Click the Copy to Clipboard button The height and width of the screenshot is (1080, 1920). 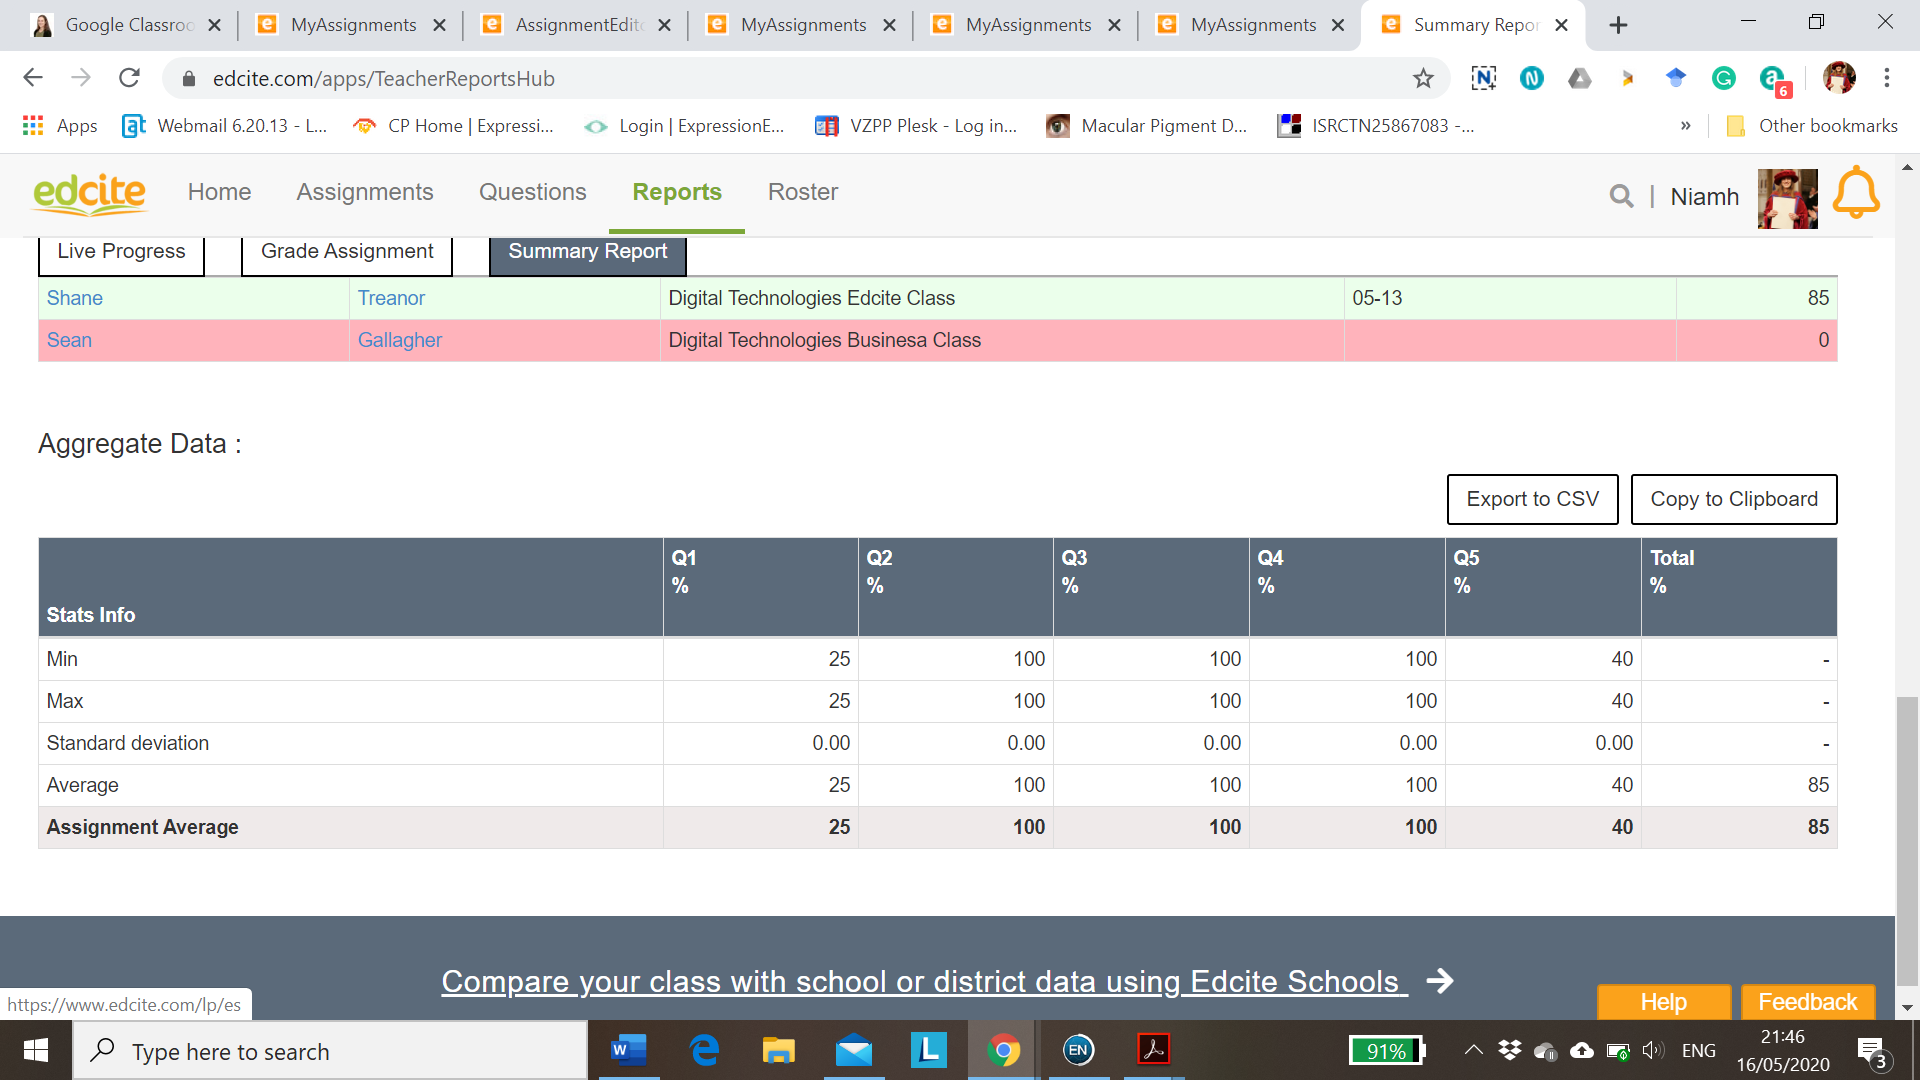pos(1733,499)
